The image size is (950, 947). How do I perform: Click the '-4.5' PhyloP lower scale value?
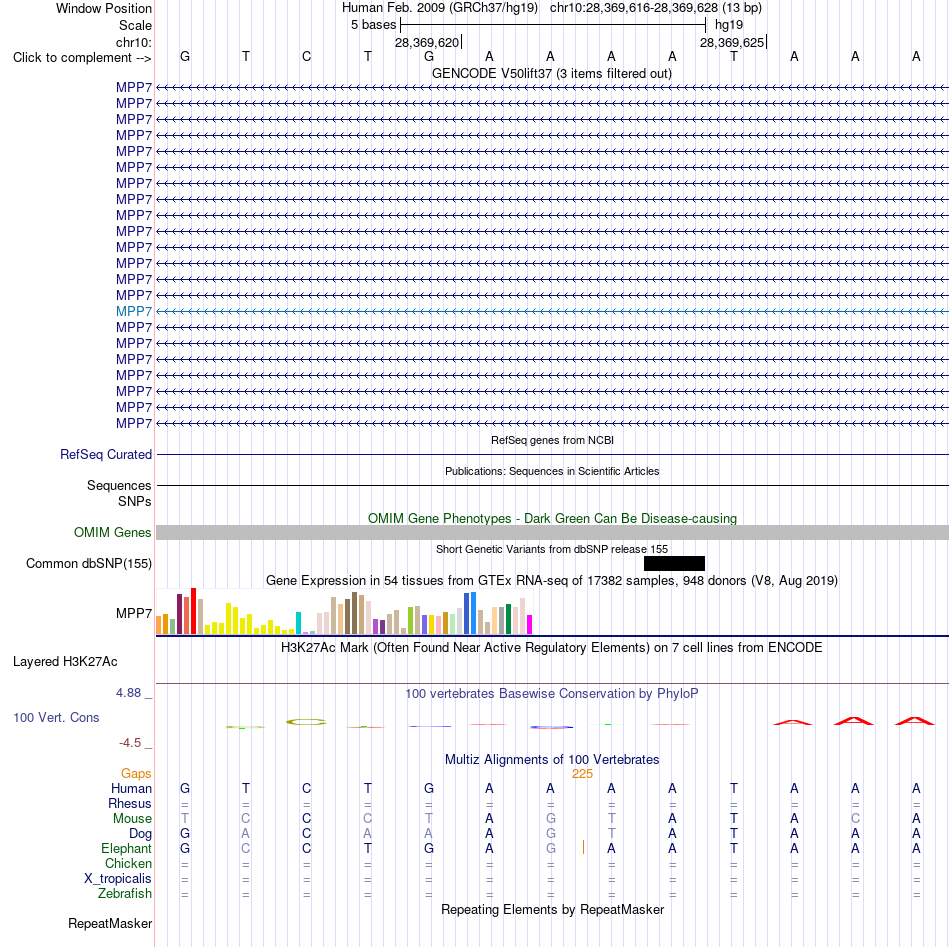[x=130, y=743]
